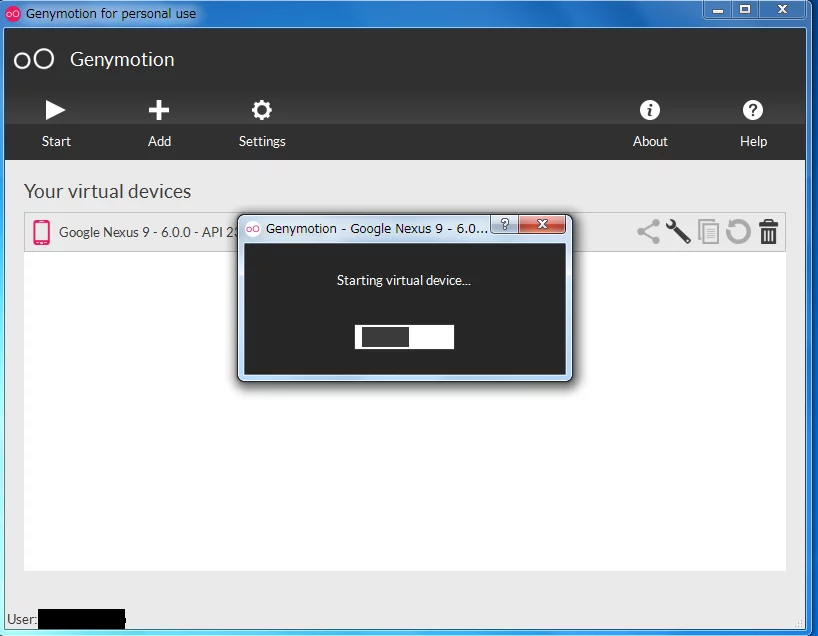Factory reset device with circular arrow icon
Image resolution: width=818 pixels, height=636 pixels.
pyautogui.click(x=738, y=232)
